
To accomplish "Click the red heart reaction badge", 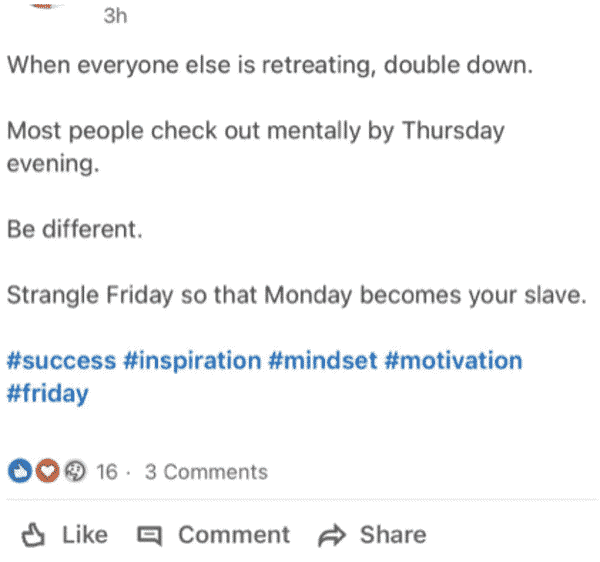I will coord(47,470).
